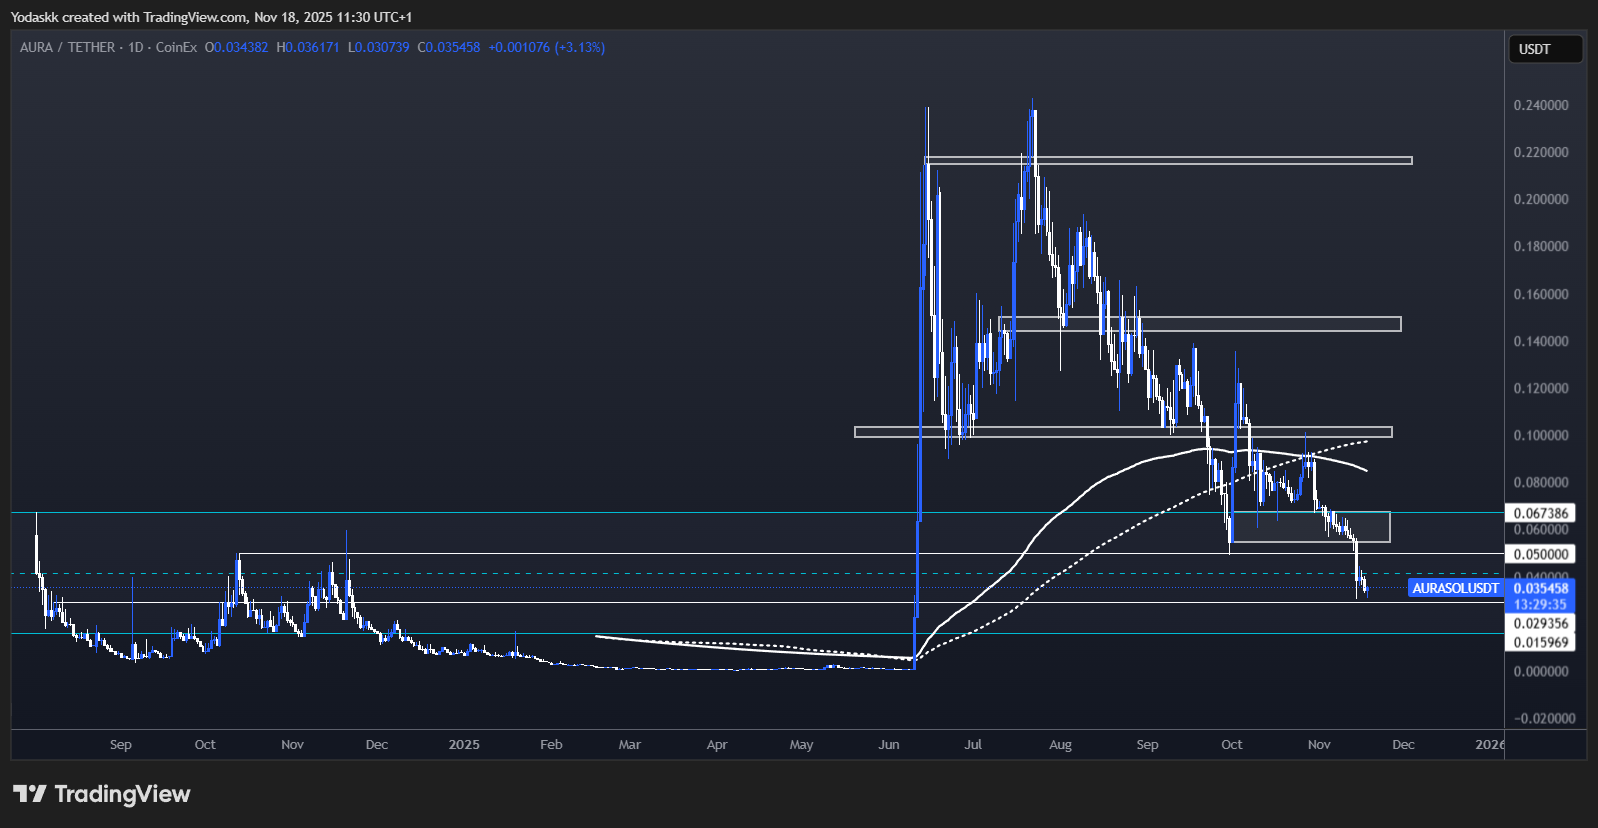
Task: Open the USDT currency selector
Action: click(1544, 49)
